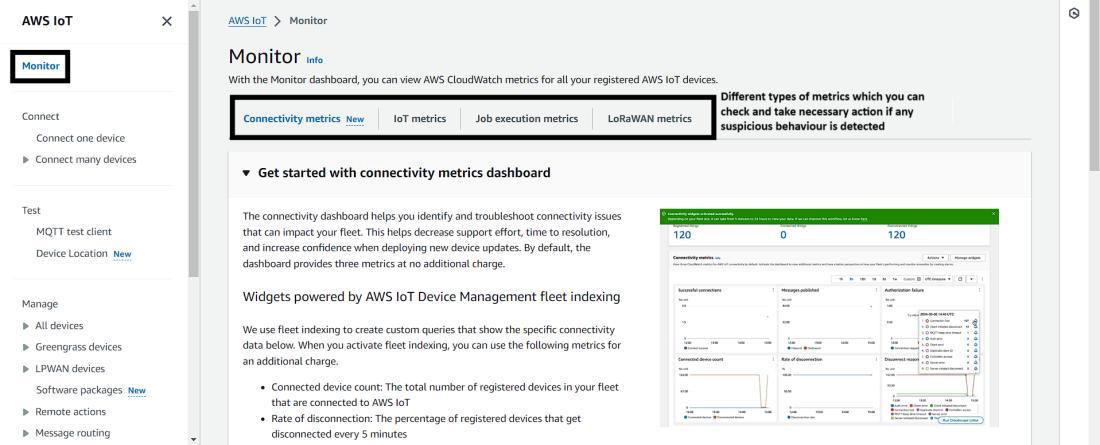Click 'Widgets powered by AWS IoT' heading

pyautogui.click(x=431, y=297)
